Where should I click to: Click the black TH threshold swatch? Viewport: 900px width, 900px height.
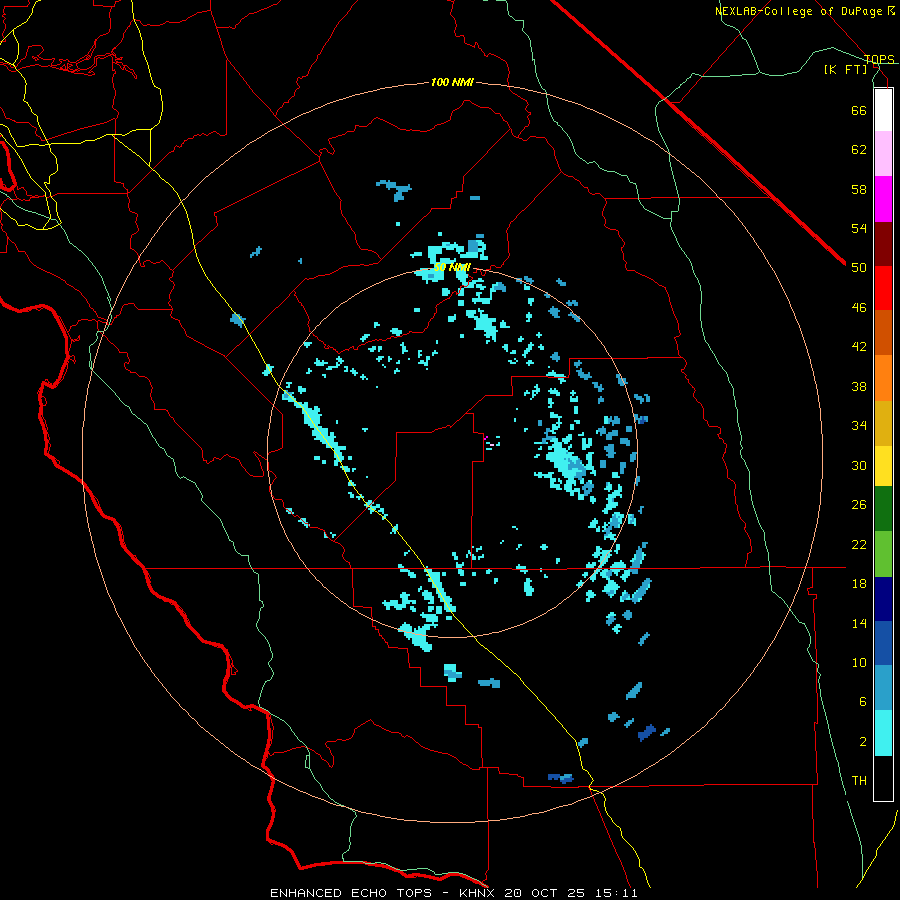[883, 778]
